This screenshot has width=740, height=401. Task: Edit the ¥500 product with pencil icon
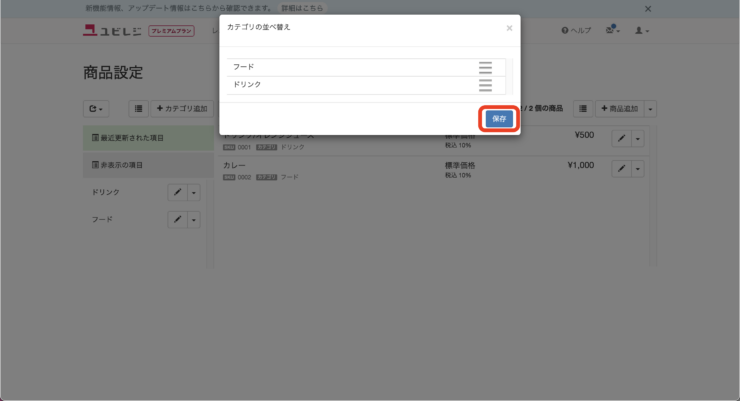coord(622,139)
